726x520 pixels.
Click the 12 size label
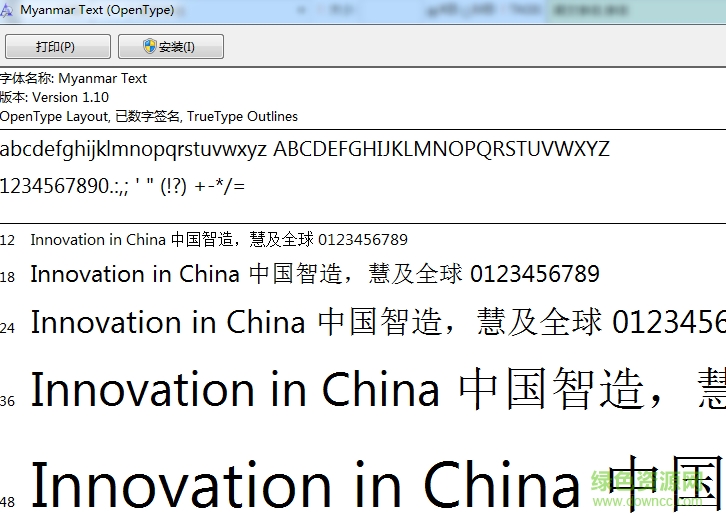point(7,240)
